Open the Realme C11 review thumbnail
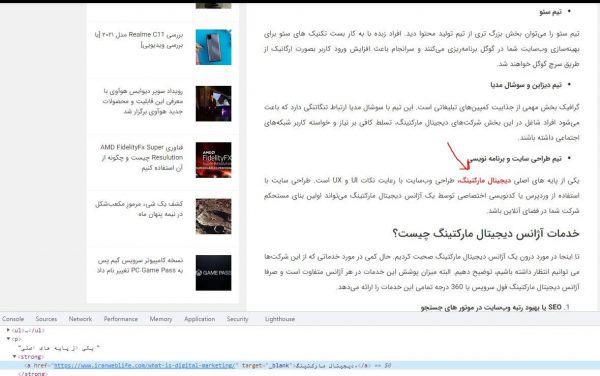This screenshot has width=600, height=376. pyautogui.click(x=214, y=47)
